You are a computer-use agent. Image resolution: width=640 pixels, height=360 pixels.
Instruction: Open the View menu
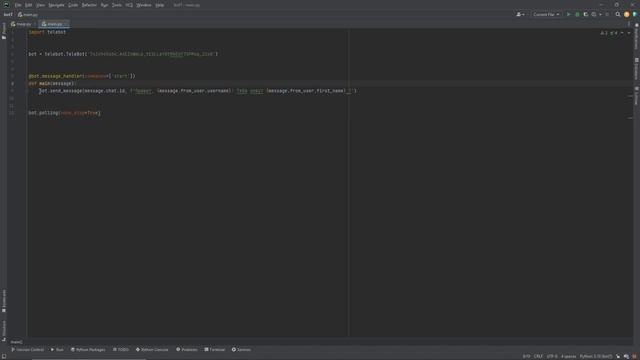(40, 5)
